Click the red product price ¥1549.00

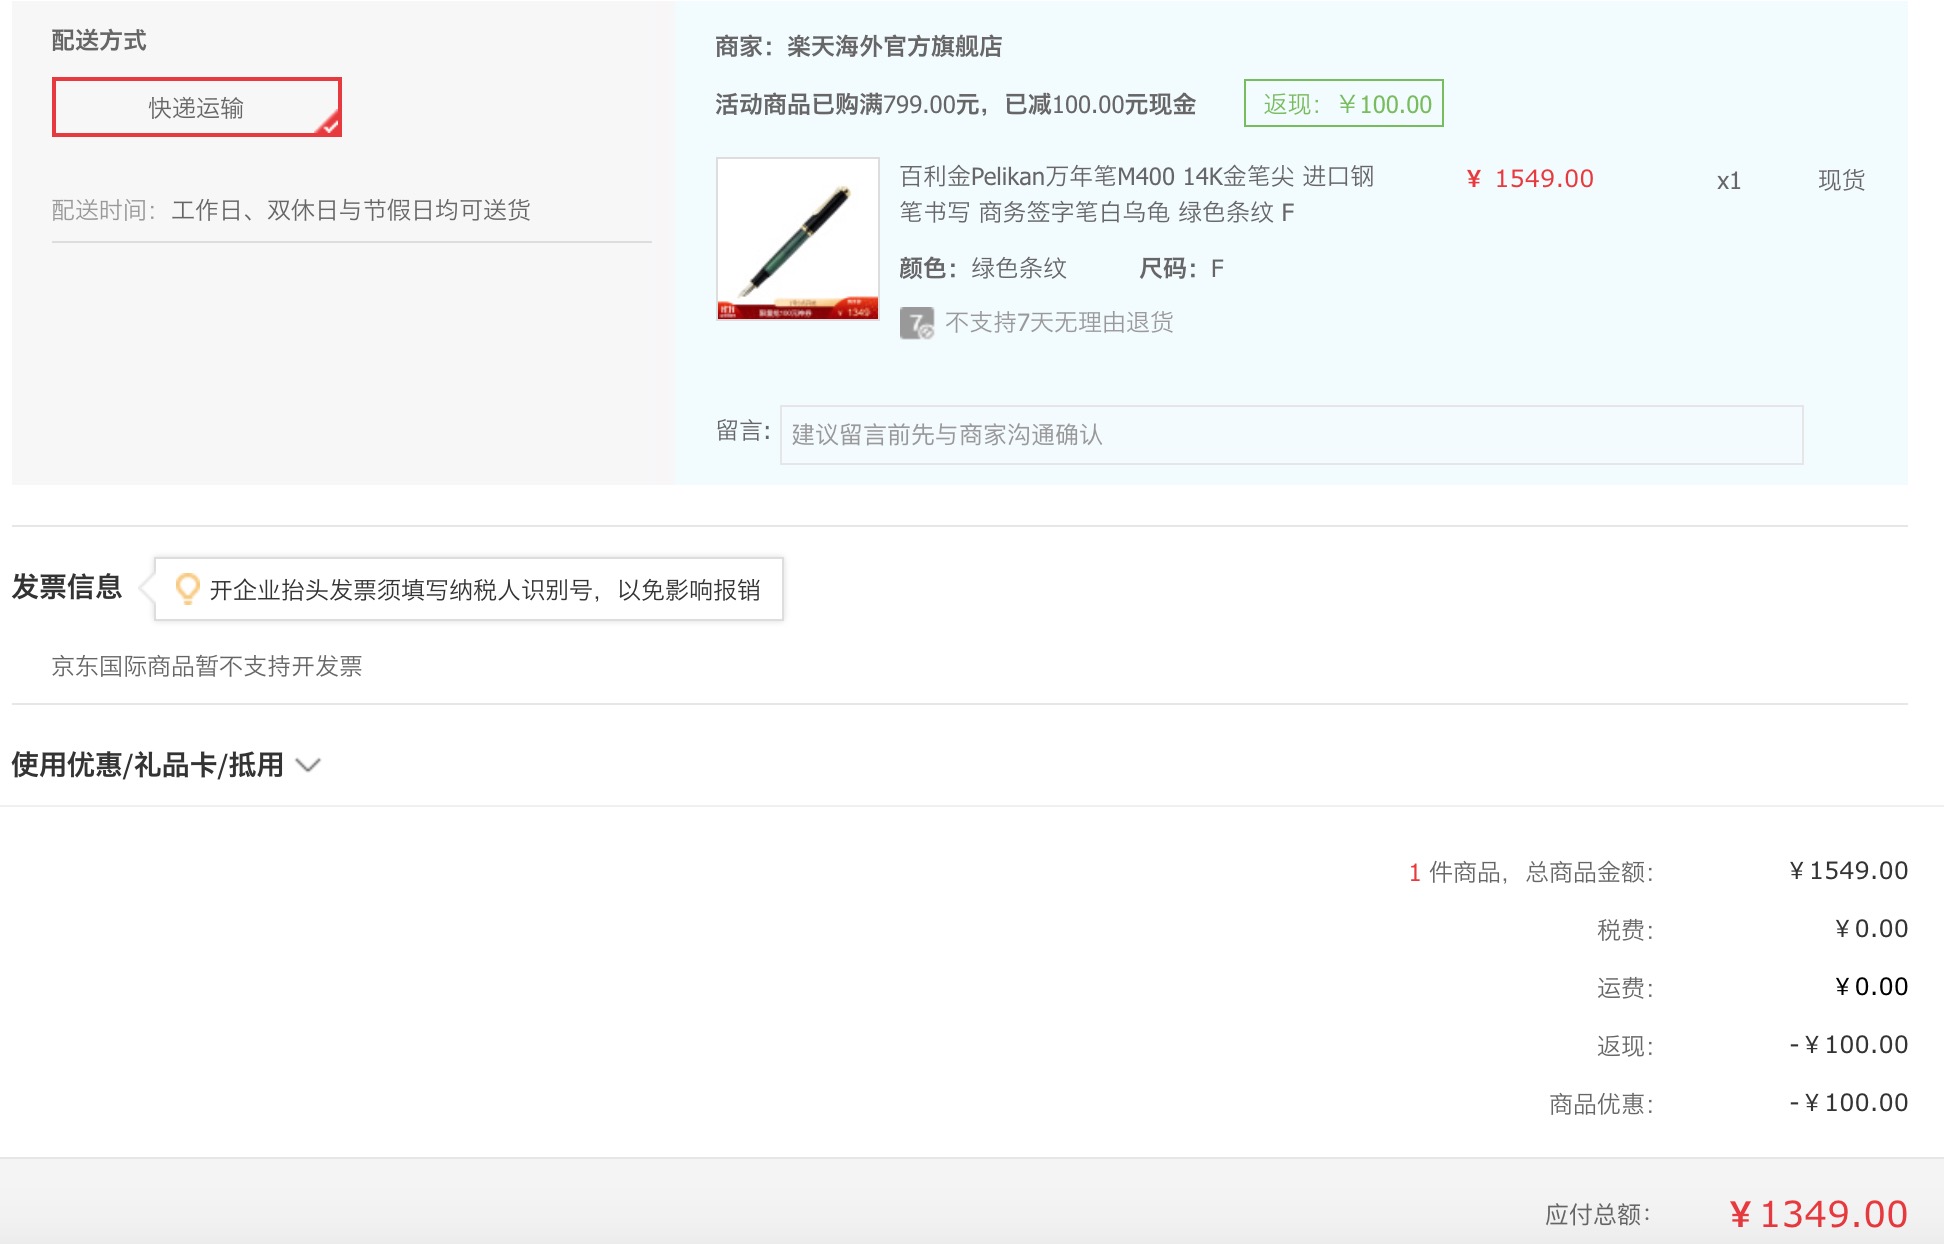[x=1530, y=179]
